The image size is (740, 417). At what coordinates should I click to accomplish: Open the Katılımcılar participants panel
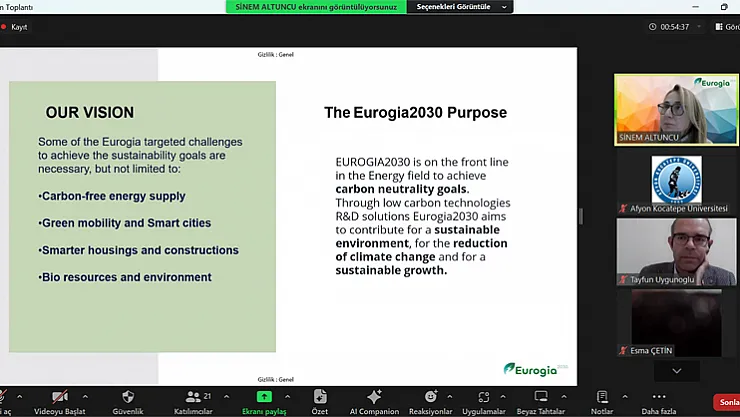pos(193,401)
